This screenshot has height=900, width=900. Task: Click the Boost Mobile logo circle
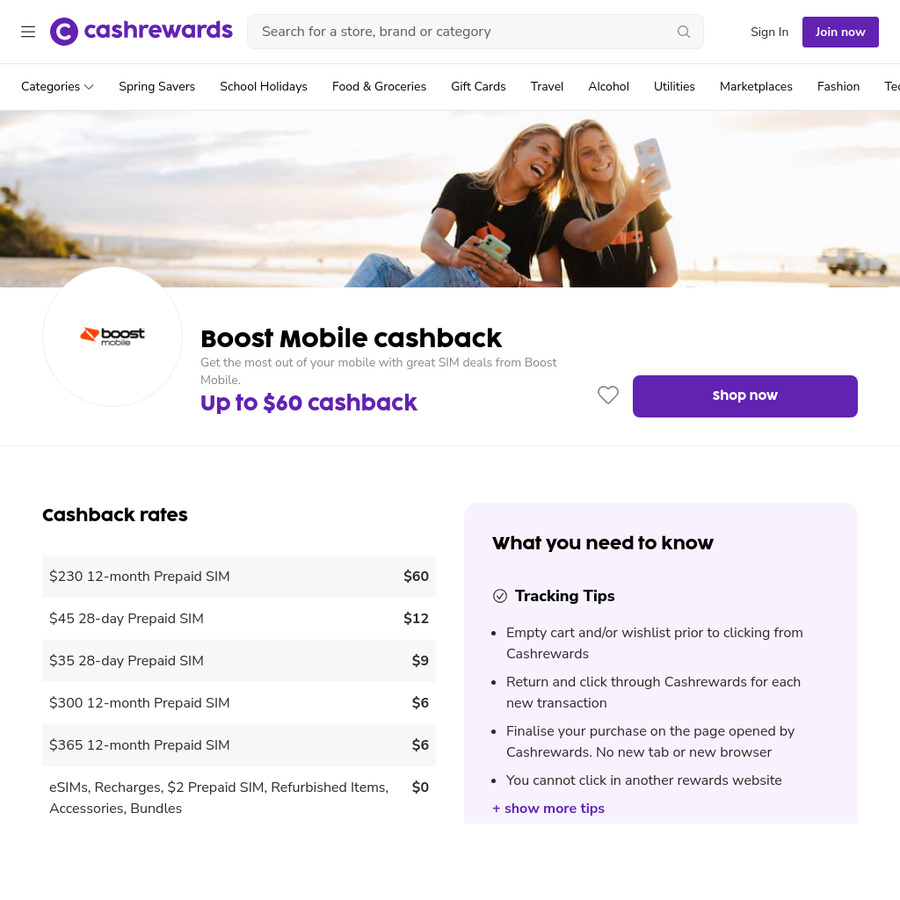pos(112,336)
